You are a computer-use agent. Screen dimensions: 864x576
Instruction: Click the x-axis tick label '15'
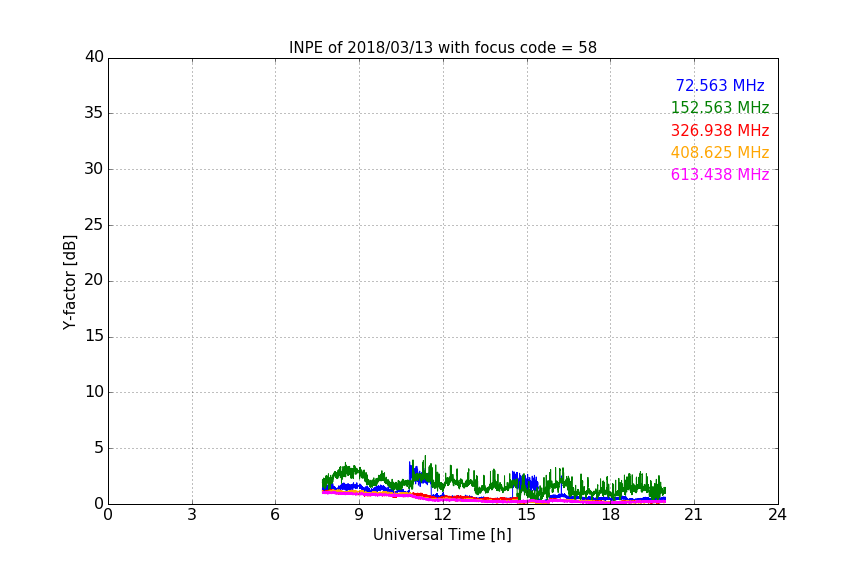coord(526,515)
